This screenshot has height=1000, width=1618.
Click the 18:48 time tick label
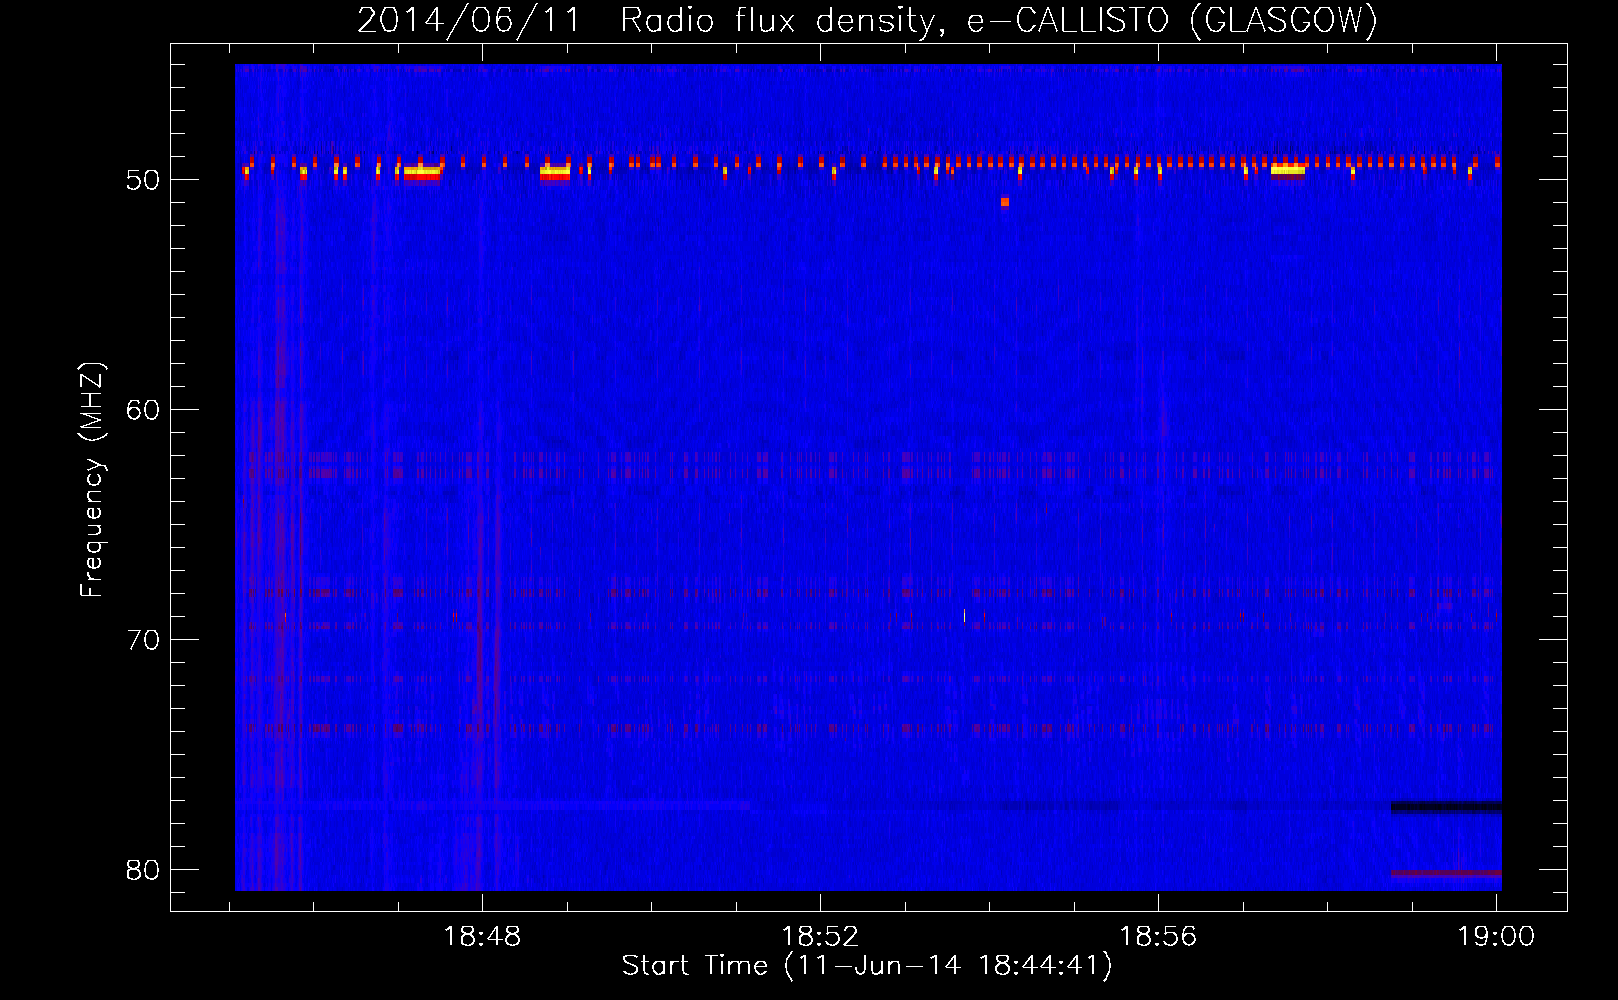coord(482,937)
